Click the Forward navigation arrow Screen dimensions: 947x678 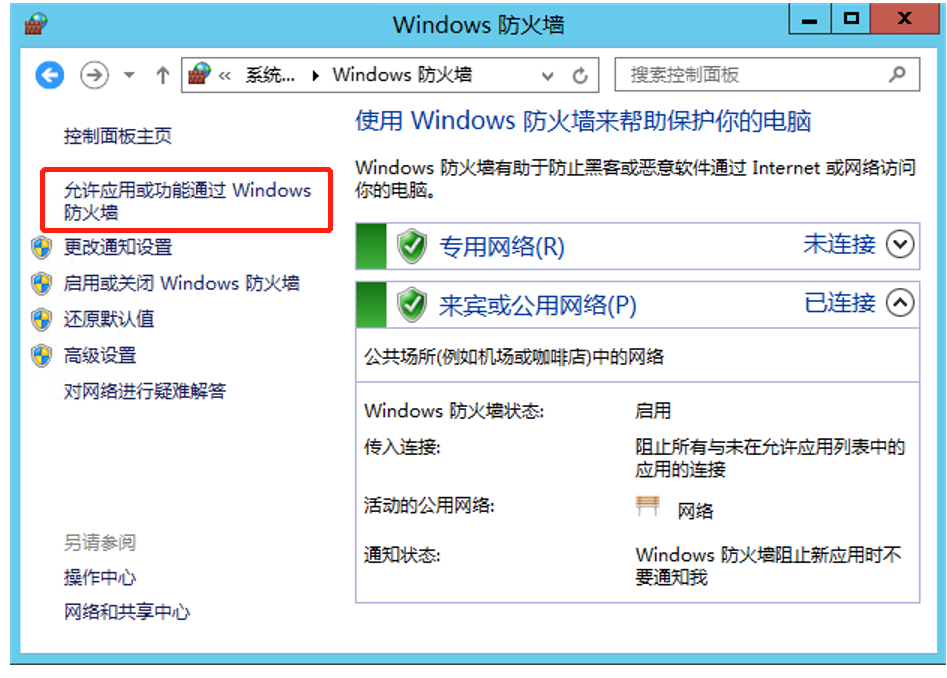[94, 75]
